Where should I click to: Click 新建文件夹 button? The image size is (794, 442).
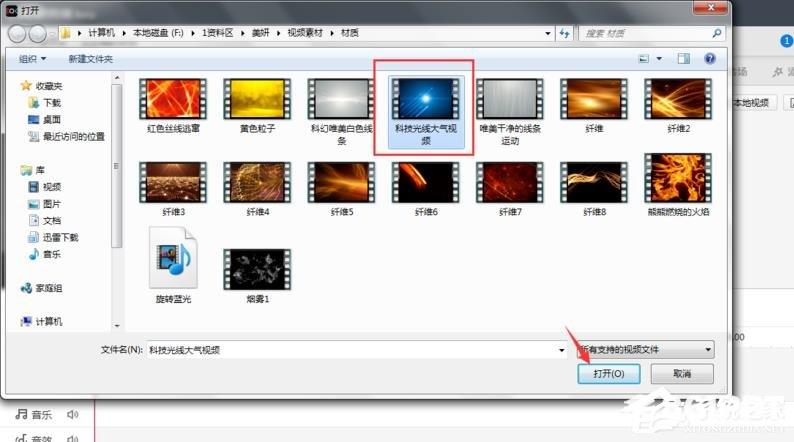click(x=91, y=59)
